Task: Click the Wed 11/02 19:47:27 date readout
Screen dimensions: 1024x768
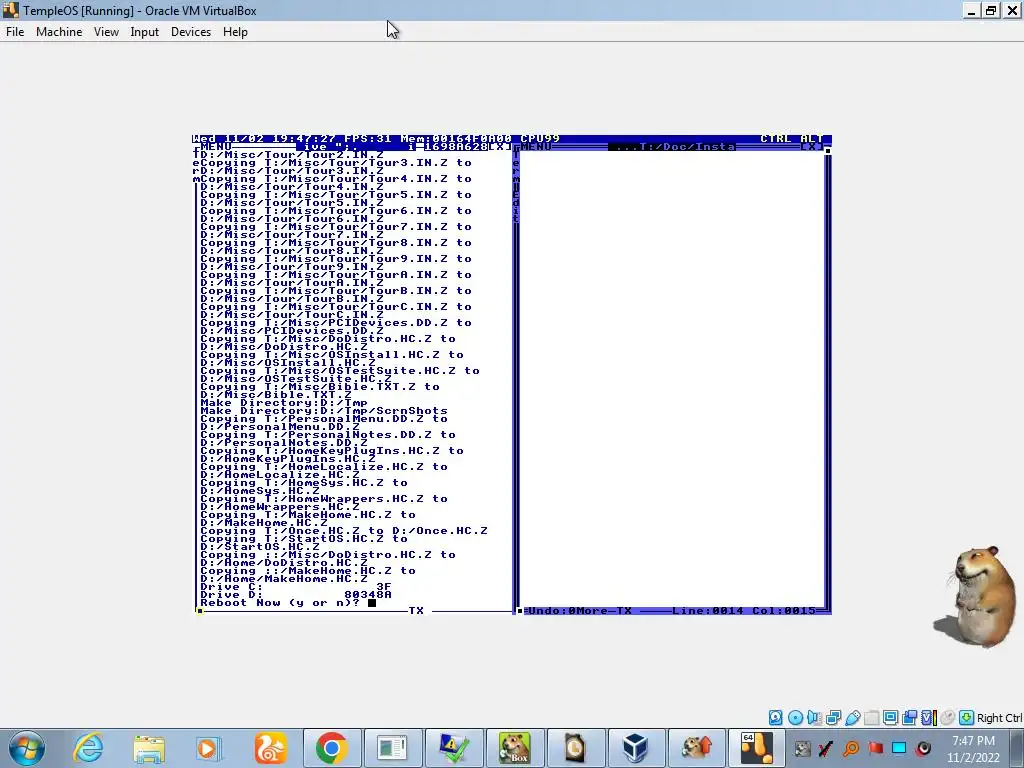Action: [264, 138]
